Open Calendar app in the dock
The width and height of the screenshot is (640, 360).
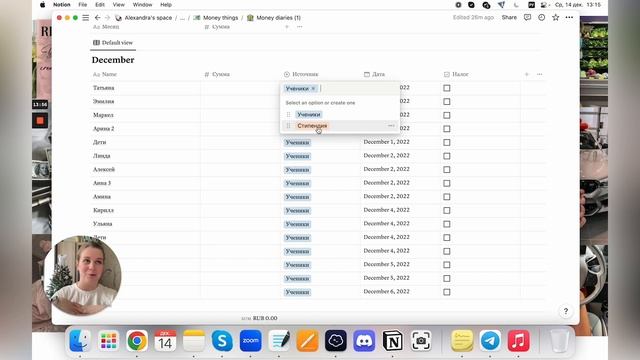[x=165, y=340]
